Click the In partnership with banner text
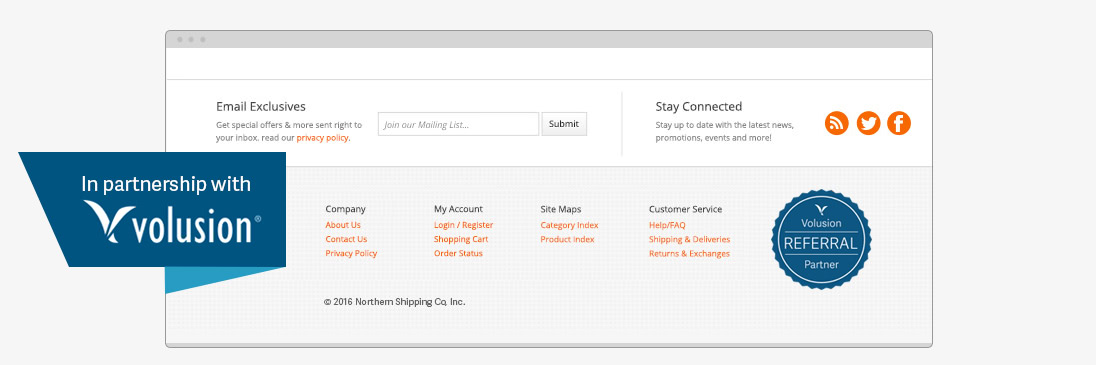The height and width of the screenshot is (365, 1096). pos(166,185)
